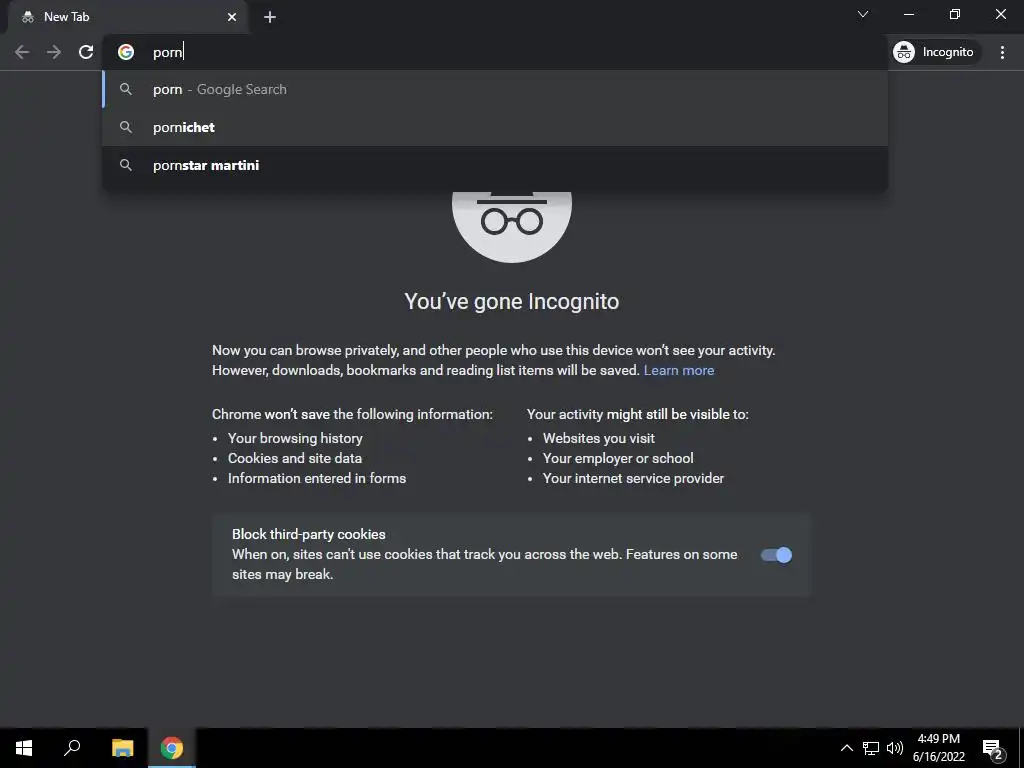1024x768 pixels.
Task: Click the browser back arrow
Action: coord(22,52)
